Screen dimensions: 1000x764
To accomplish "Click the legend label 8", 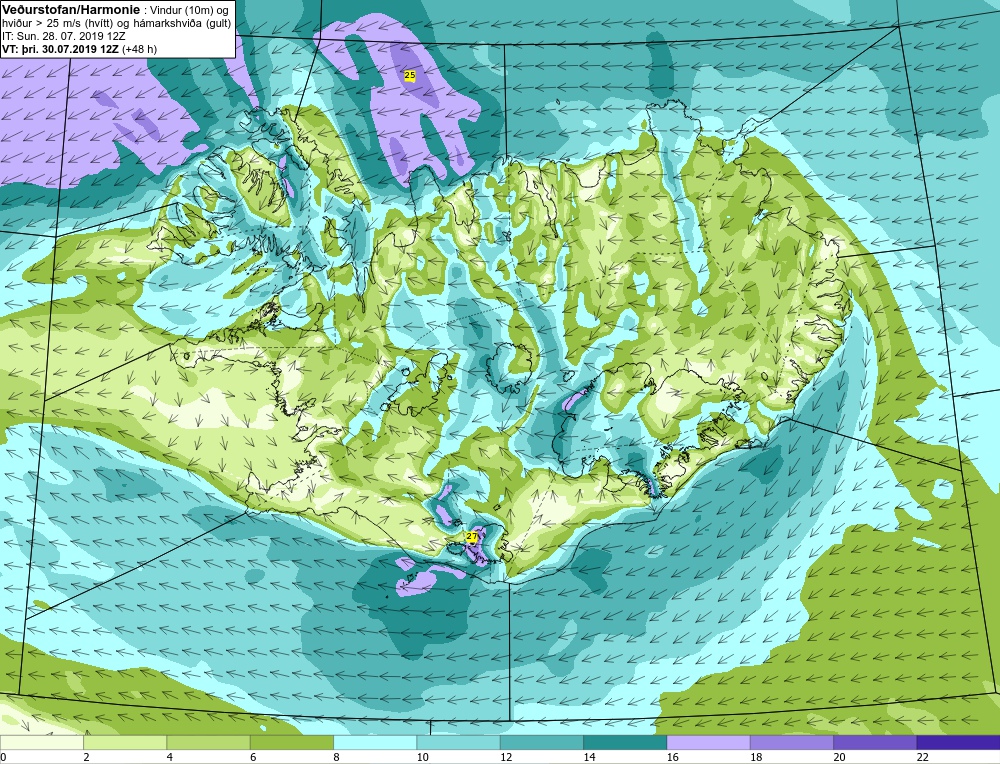I will 336,757.
